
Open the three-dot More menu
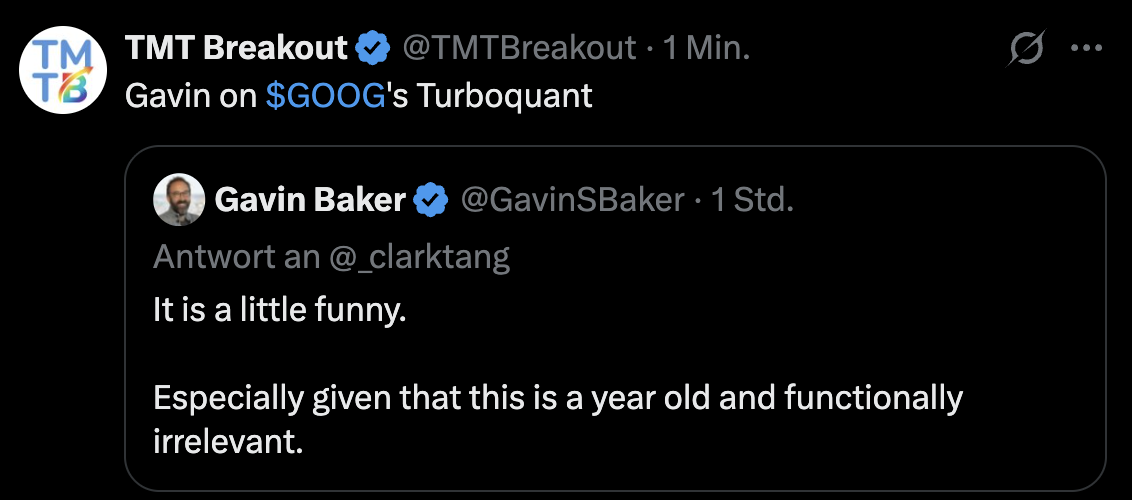(x=1086, y=48)
